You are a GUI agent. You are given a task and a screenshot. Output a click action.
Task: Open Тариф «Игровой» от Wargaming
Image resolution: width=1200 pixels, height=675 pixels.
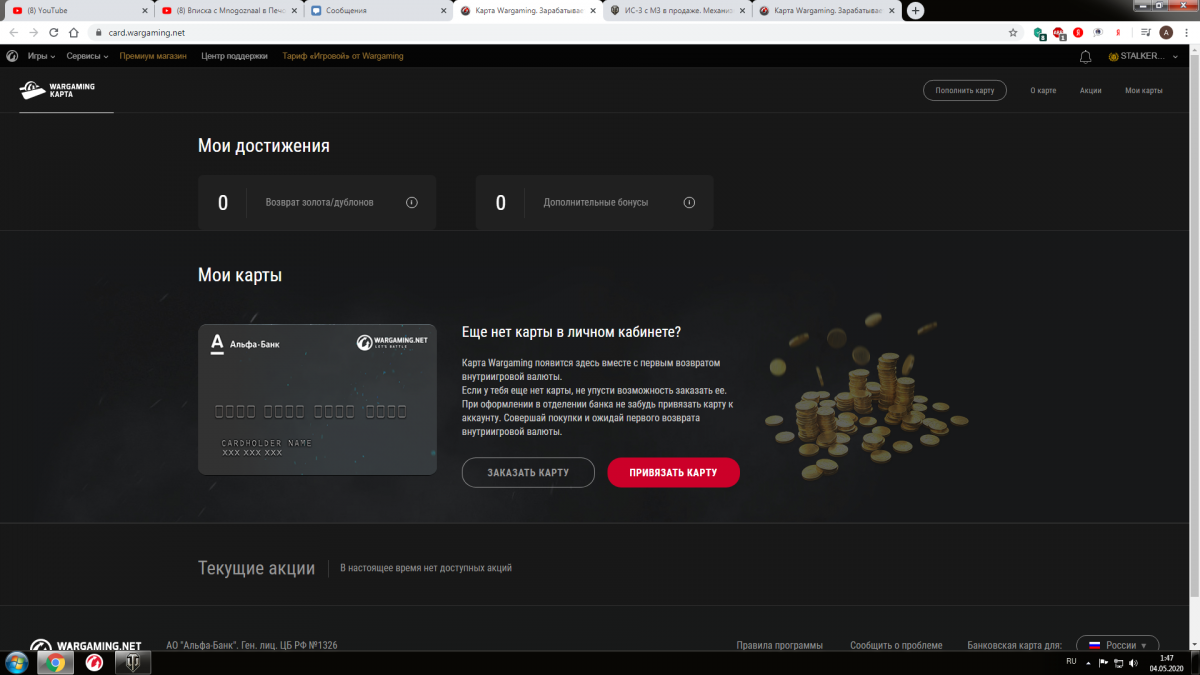click(343, 56)
